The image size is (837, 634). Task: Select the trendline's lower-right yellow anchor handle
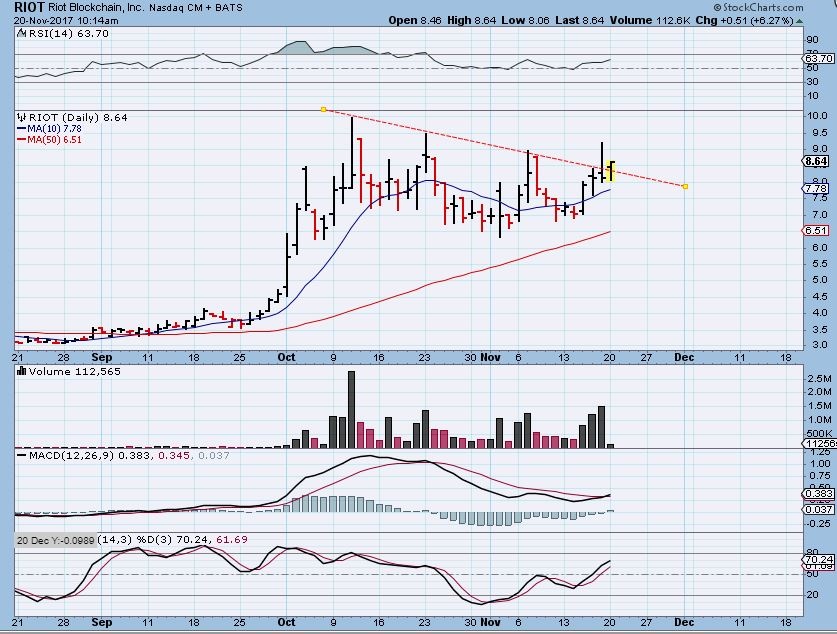point(685,186)
